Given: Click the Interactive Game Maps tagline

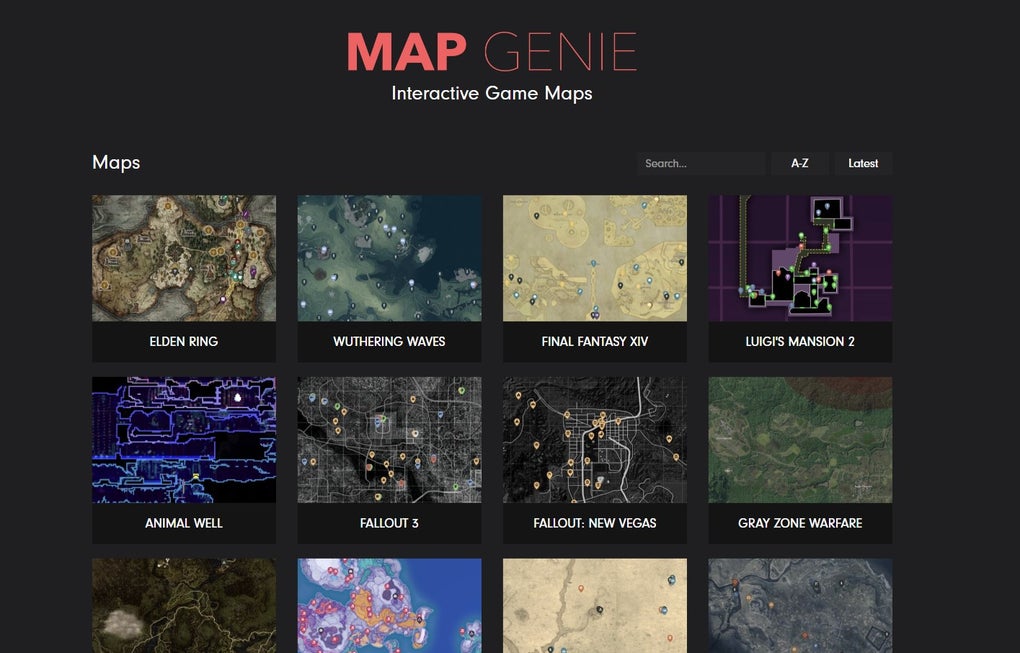Looking at the screenshot, I should click(492, 93).
